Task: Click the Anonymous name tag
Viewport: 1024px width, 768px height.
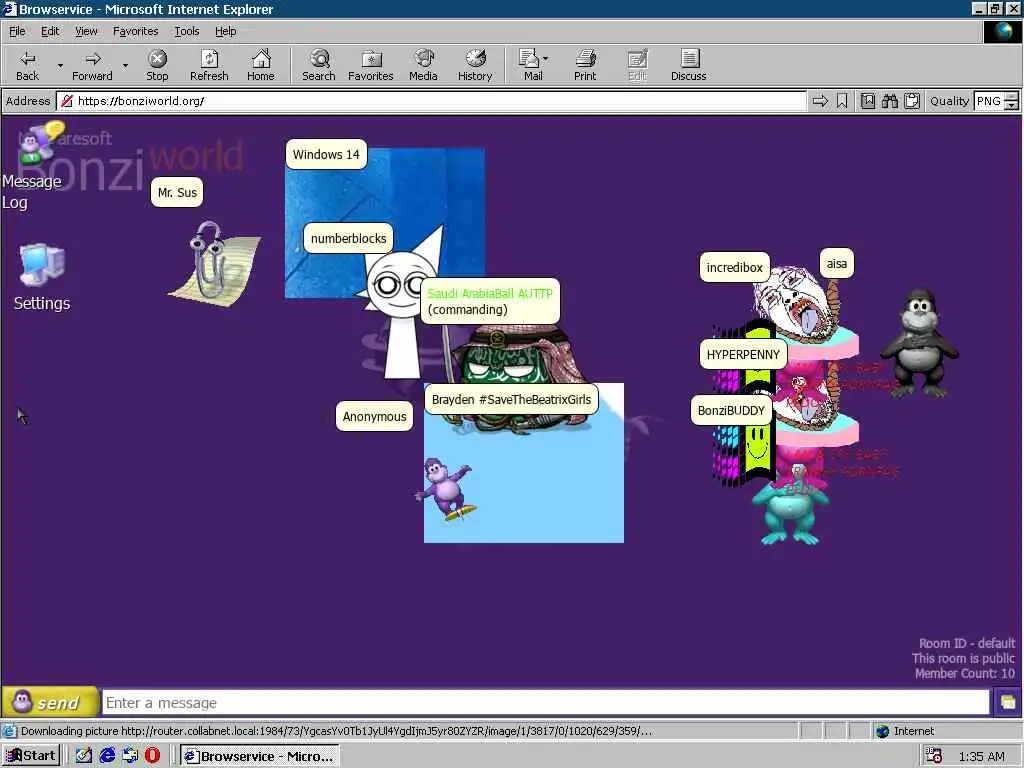Action: point(374,417)
